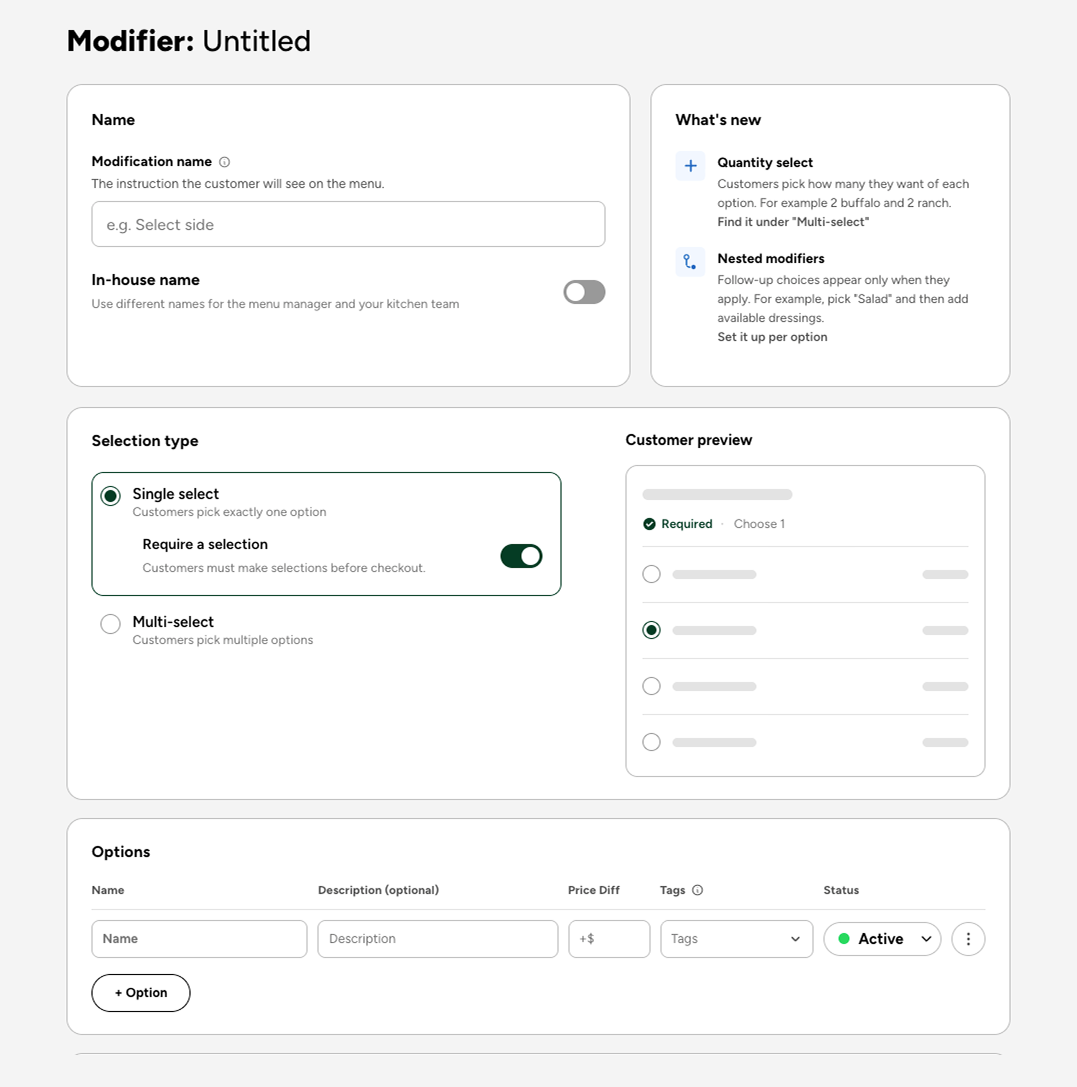Click the option Description input field

pos(438,939)
